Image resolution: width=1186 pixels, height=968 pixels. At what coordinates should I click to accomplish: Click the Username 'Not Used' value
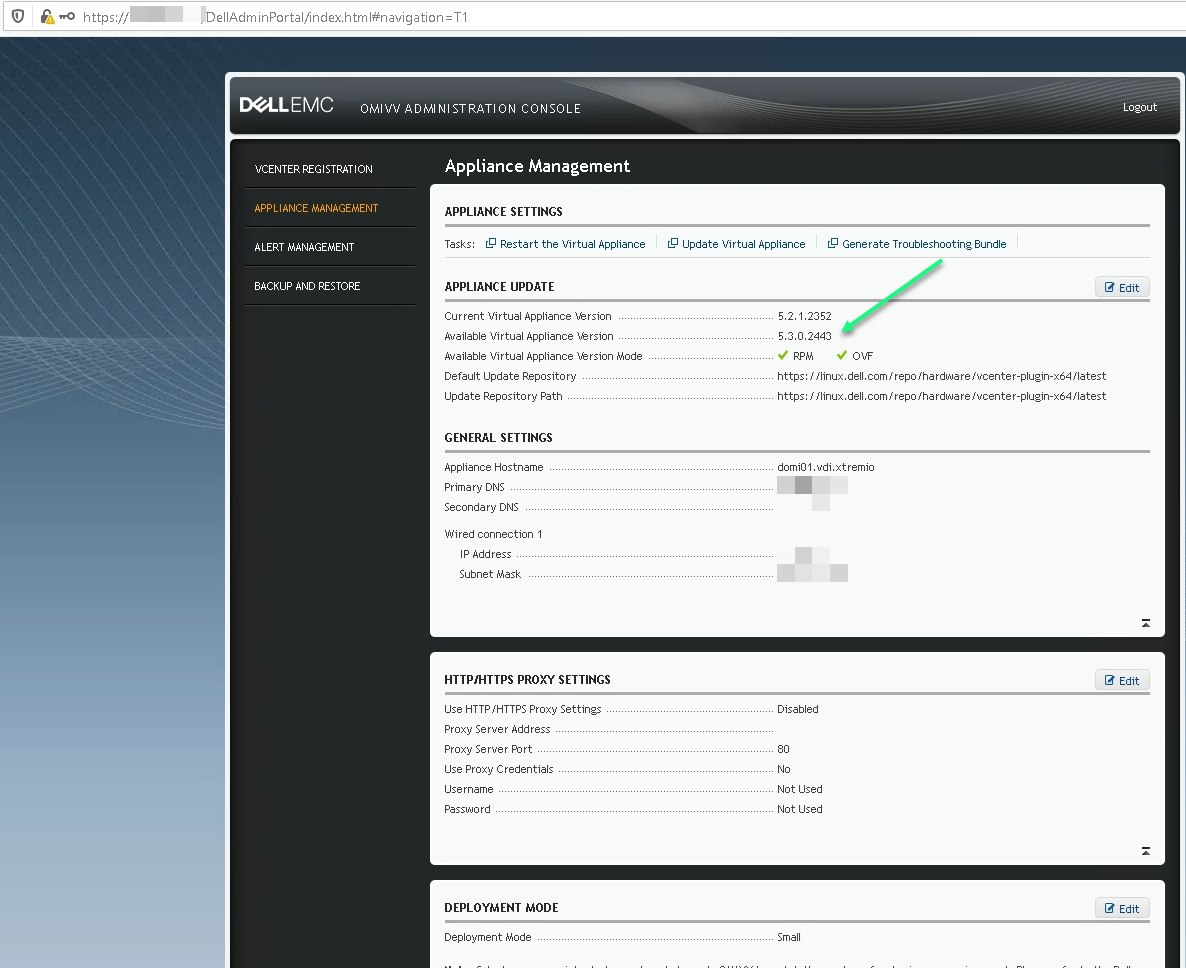799,789
